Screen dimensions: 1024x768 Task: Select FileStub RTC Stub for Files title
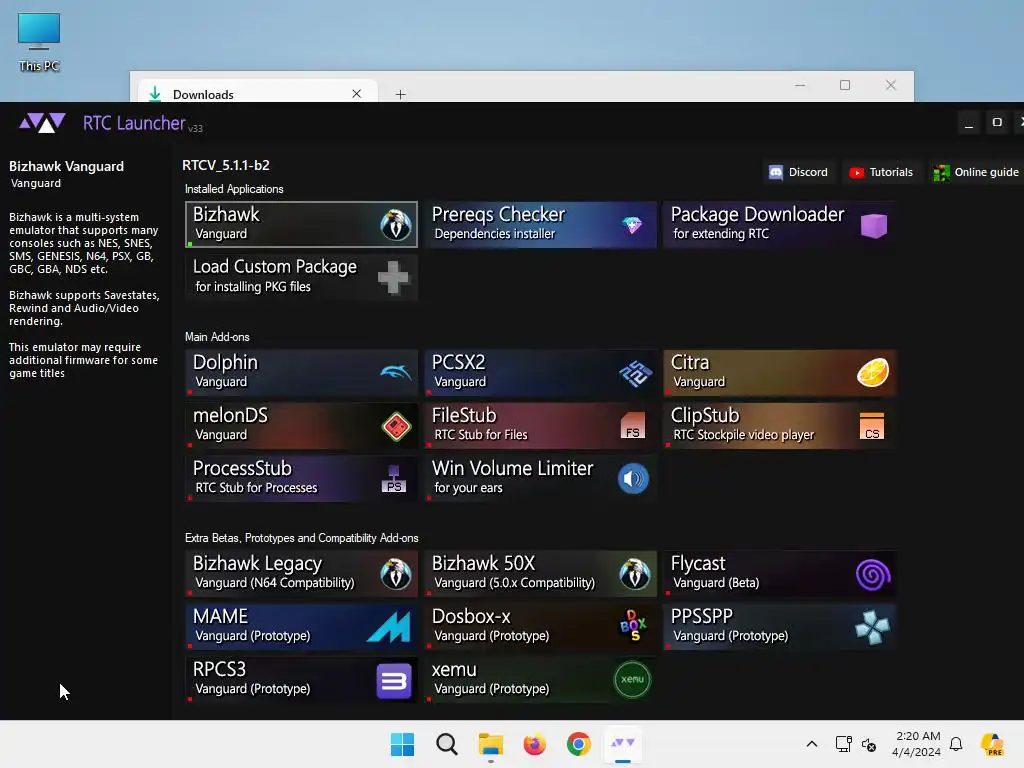(464, 415)
